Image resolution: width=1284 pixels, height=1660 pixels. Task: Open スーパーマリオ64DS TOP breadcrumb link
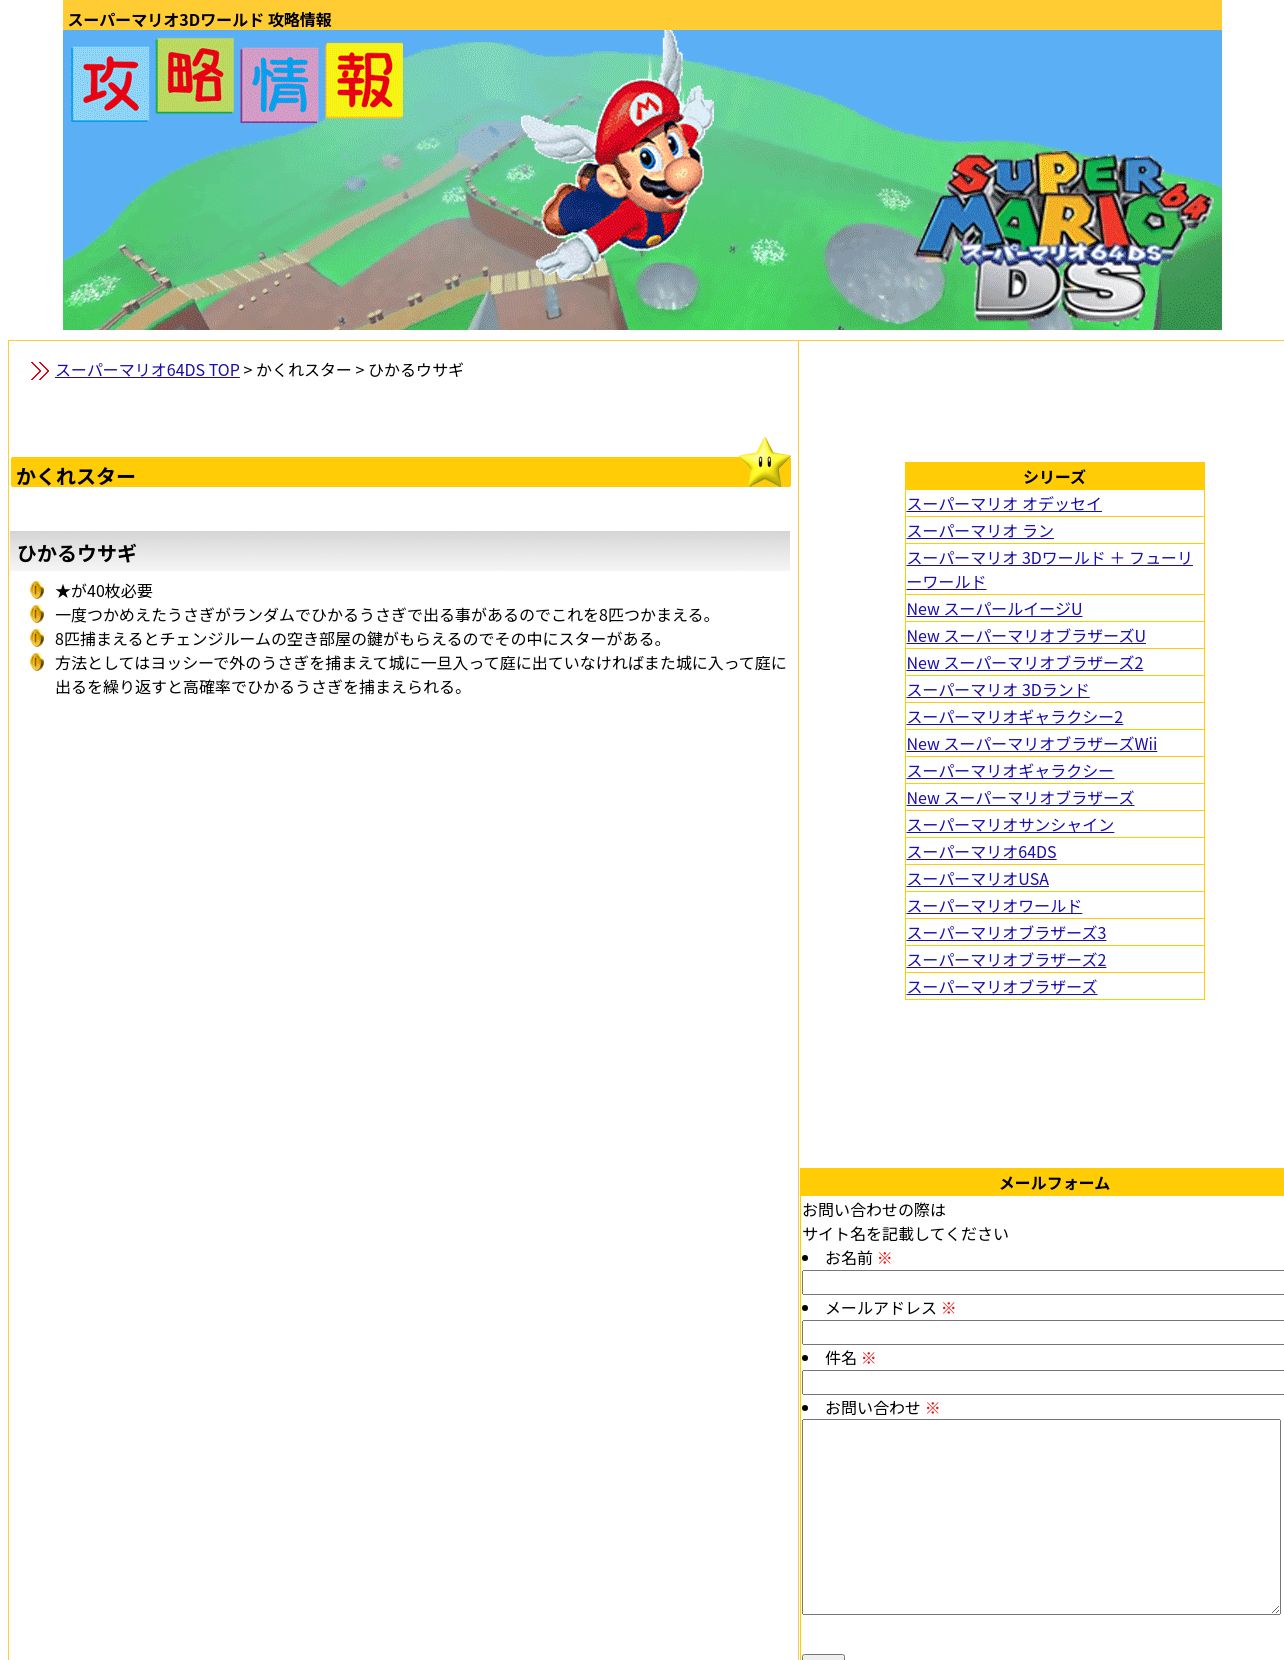[147, 370]
